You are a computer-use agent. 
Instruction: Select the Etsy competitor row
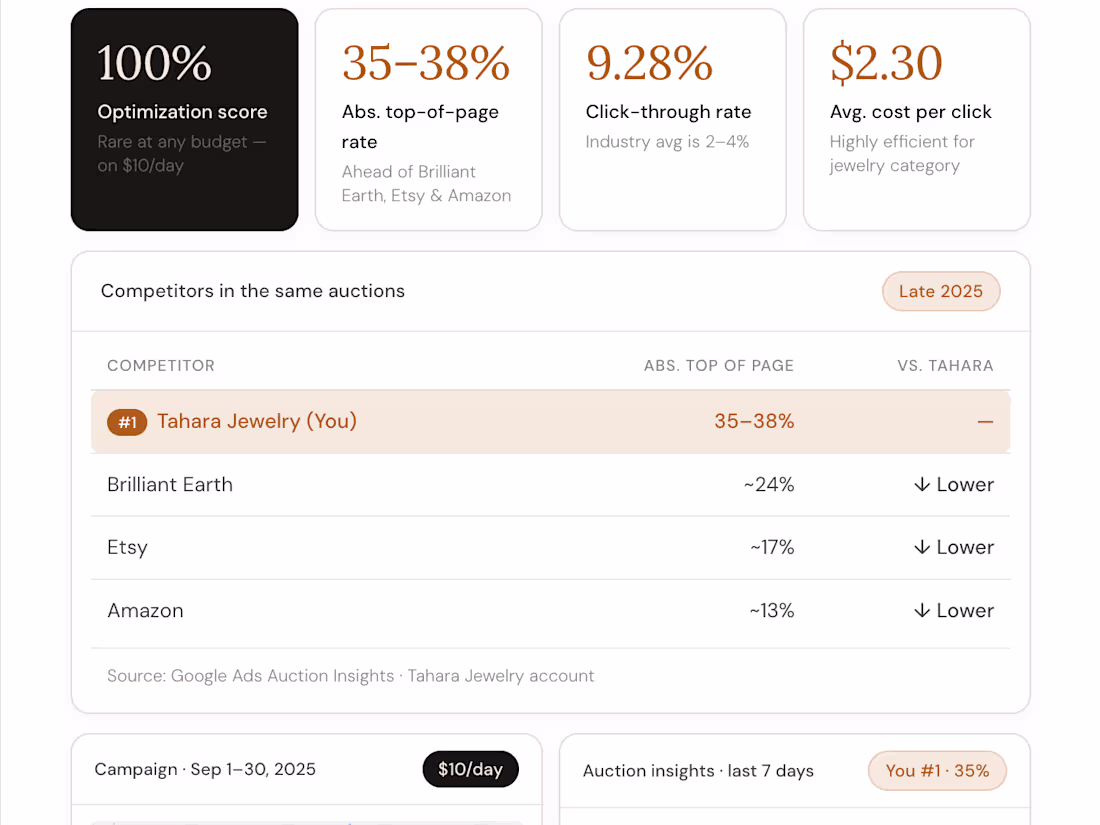click(x=551, y=547)
